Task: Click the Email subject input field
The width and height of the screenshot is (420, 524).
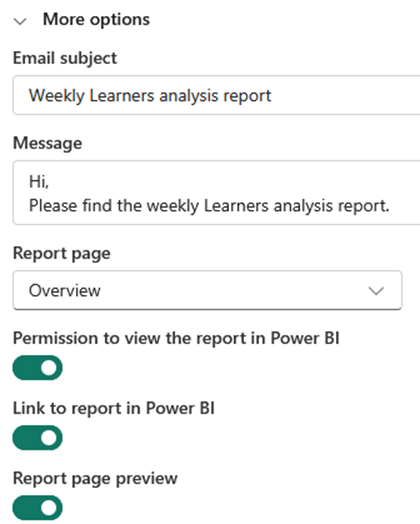Action: point(217,95)
